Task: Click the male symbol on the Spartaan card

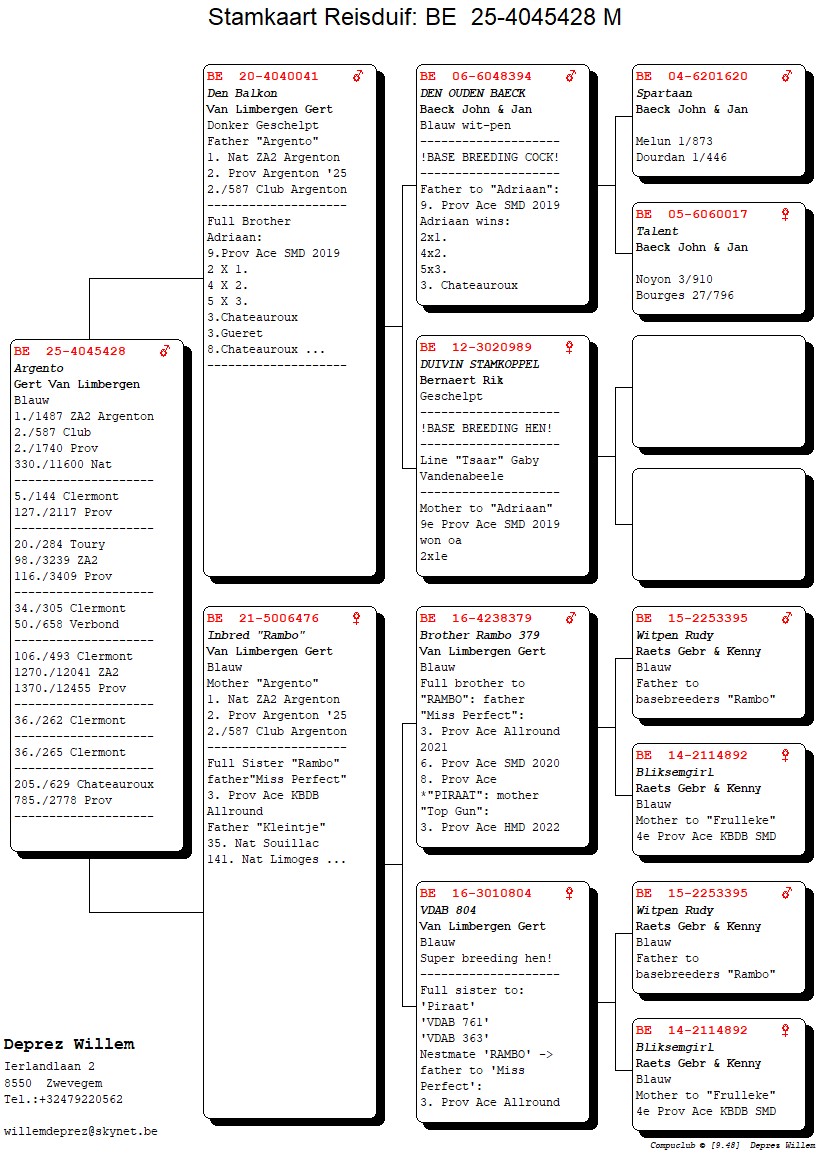Action: click(x=787, y=76)
